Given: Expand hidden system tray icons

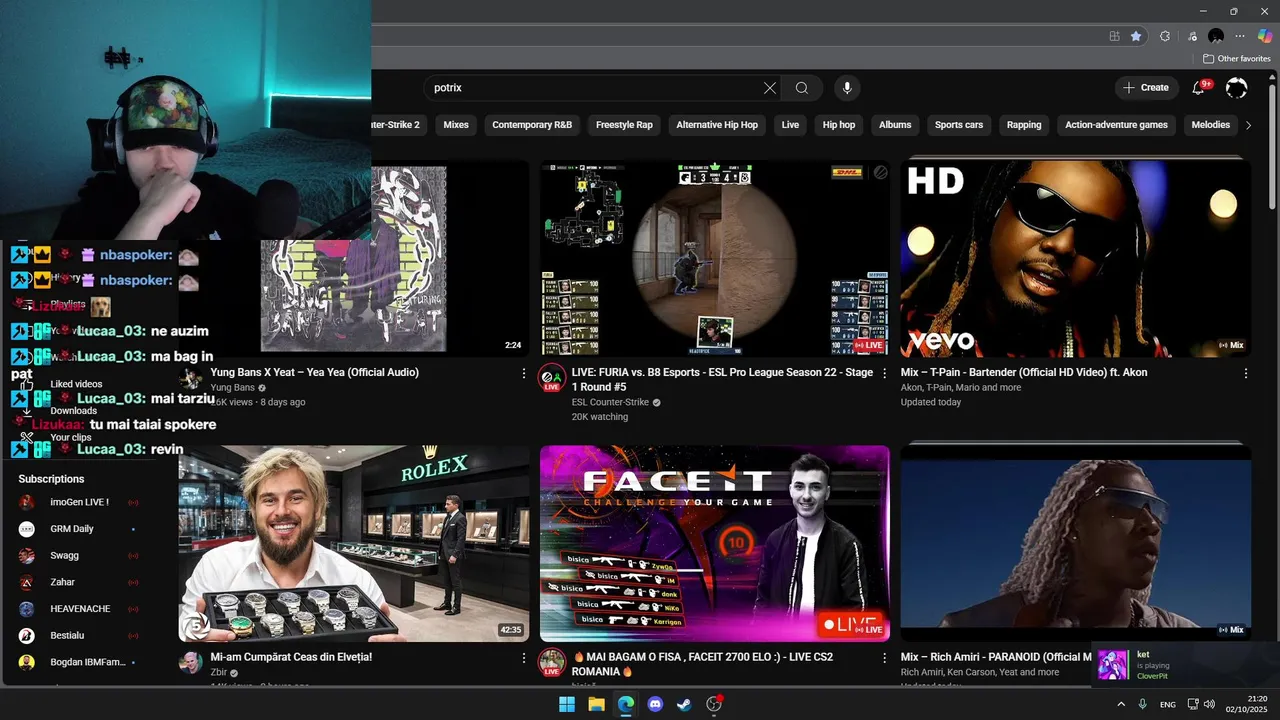Looking at the screenshot, I should tap(1120, 704).
